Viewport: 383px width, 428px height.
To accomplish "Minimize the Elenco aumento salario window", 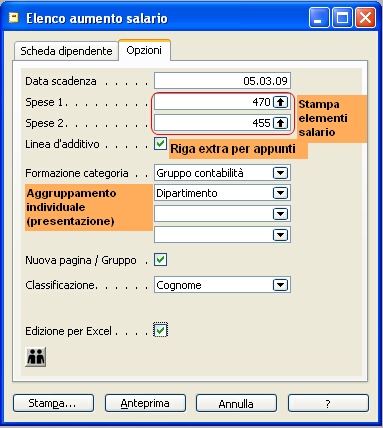I will [319, 18].
